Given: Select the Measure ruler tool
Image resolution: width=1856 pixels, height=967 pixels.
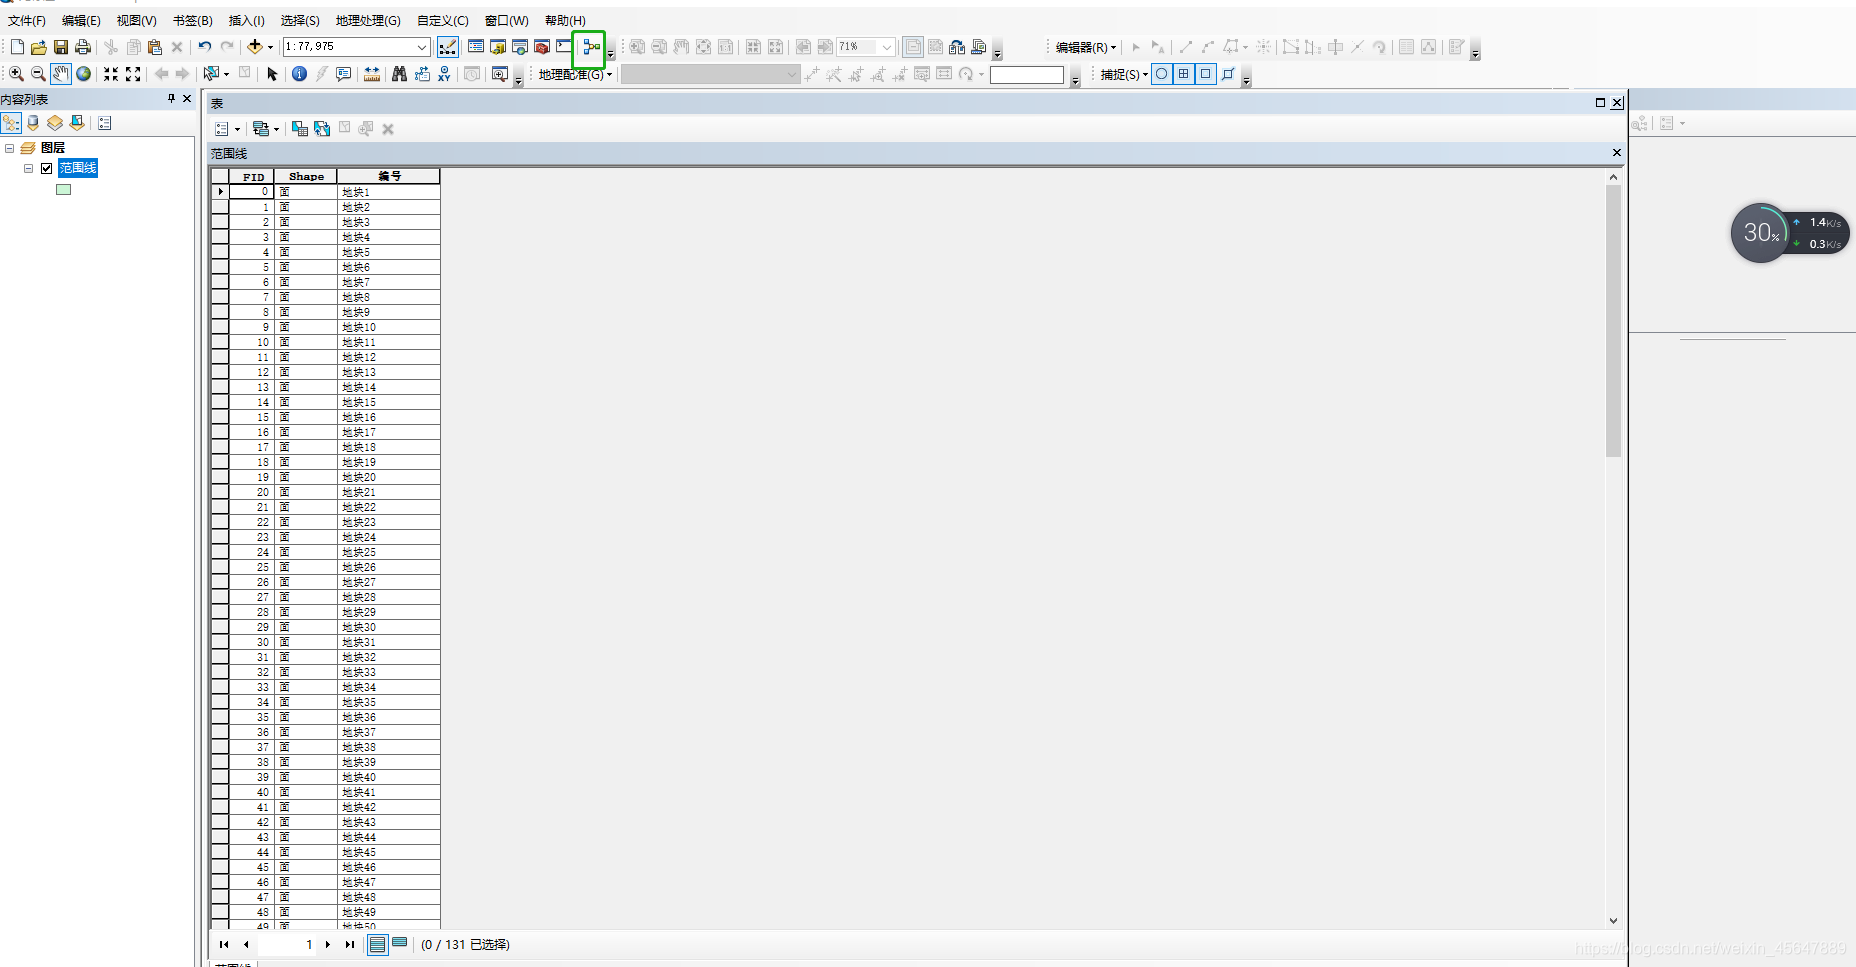Looking at the screenshot, I should [372, 74].
